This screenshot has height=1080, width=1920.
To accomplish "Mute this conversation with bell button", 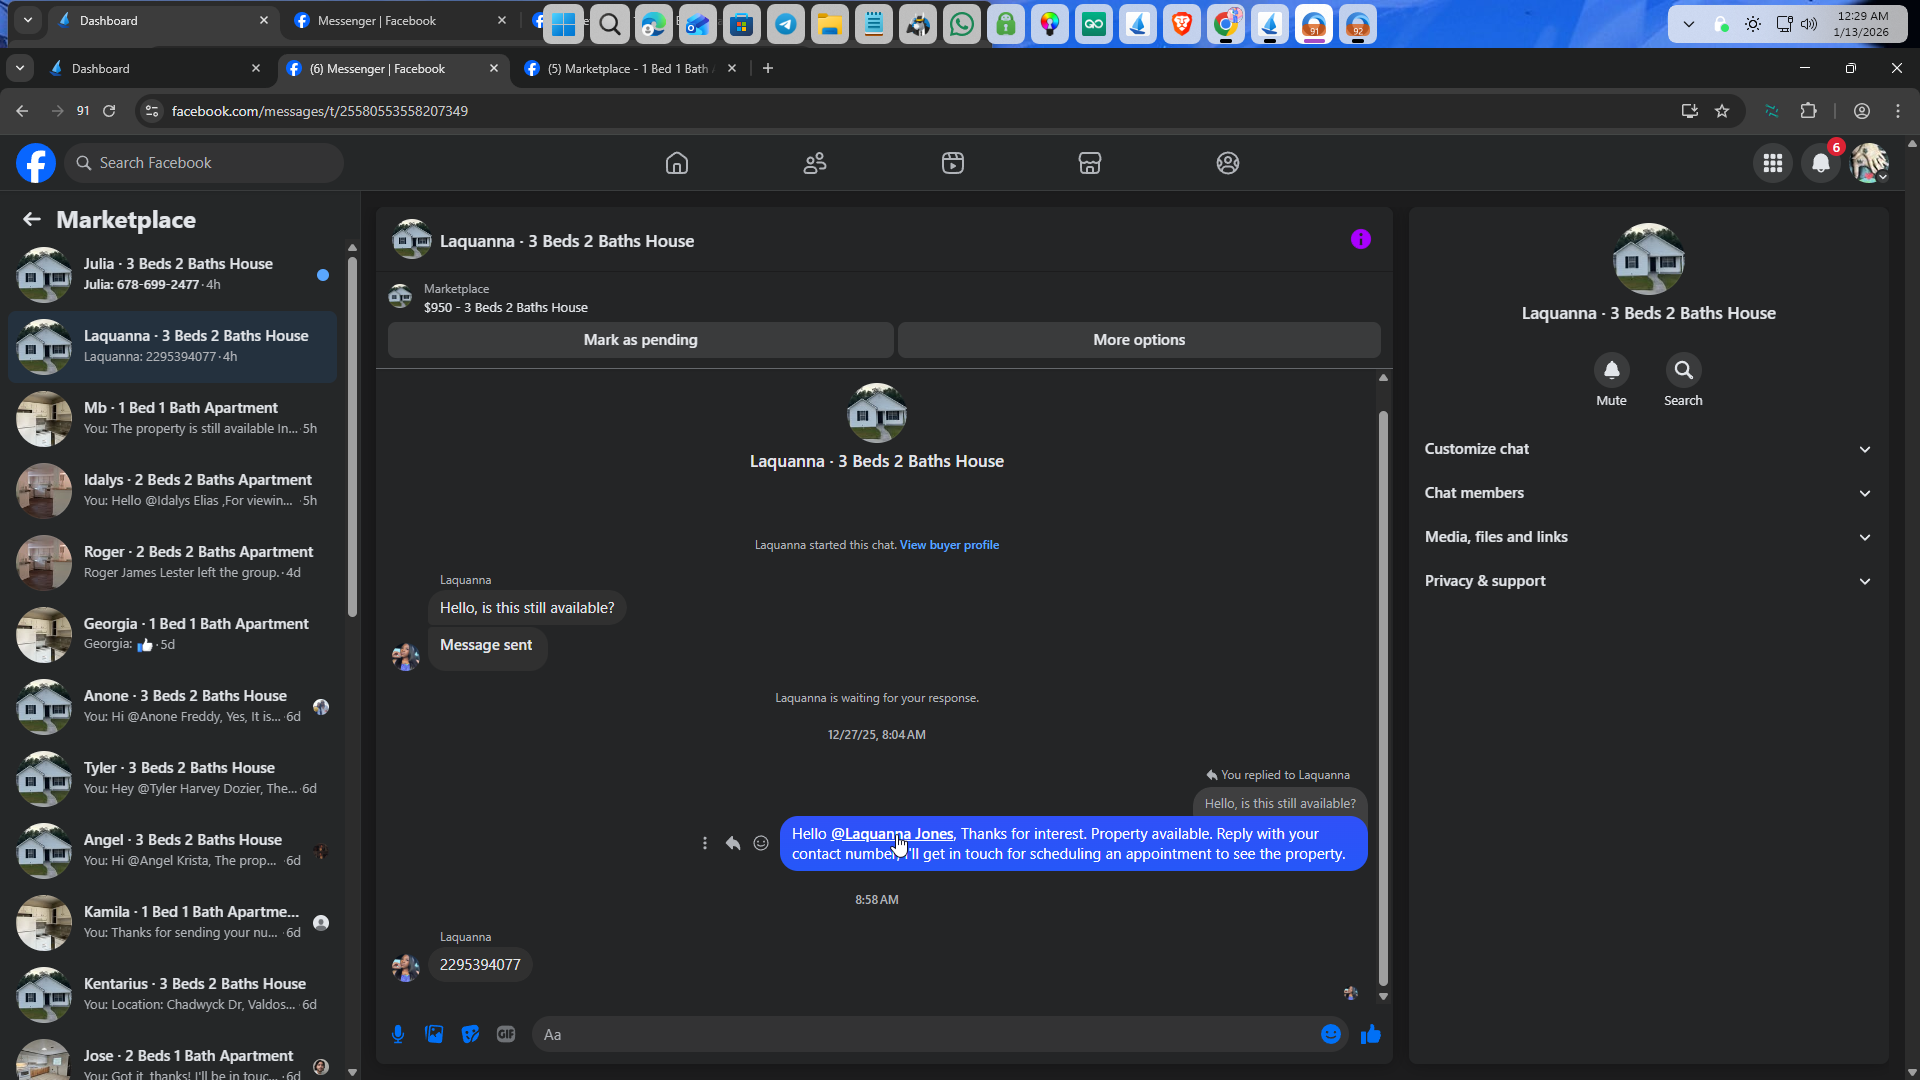I will [x=1611, y=371].
